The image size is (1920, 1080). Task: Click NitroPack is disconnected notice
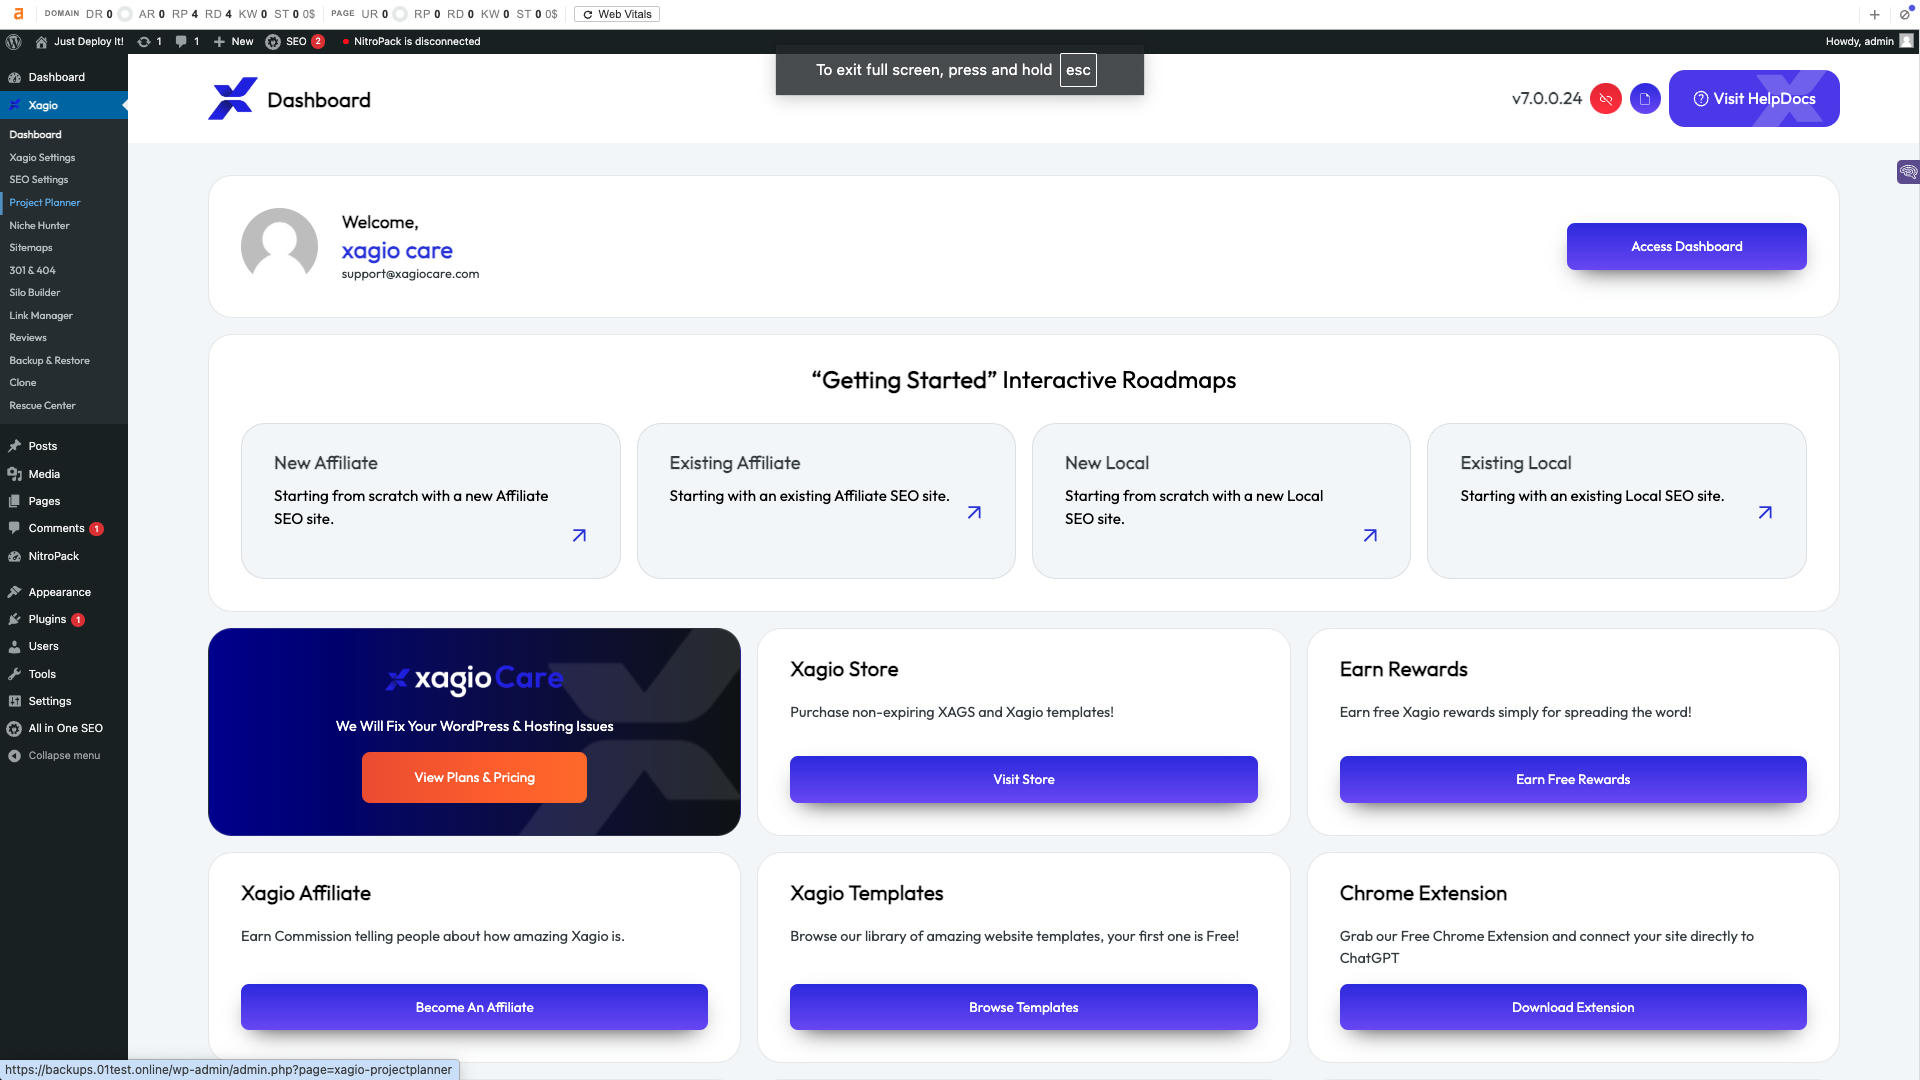[412, 42]
